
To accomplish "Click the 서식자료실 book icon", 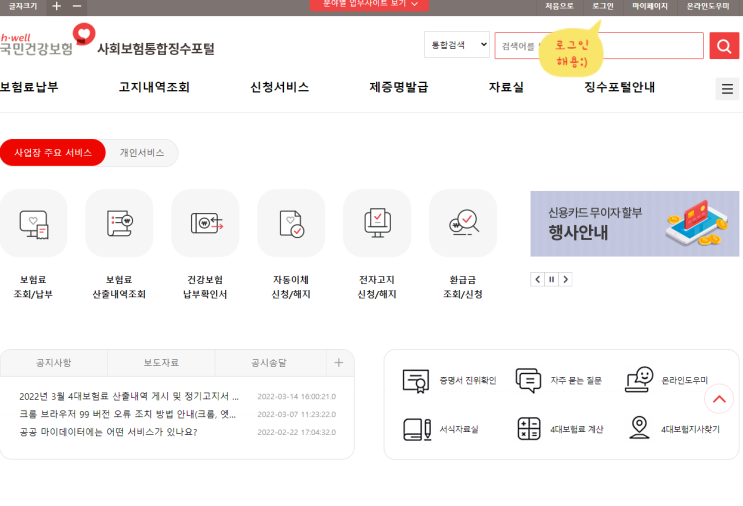I will pyautogui.click(x=417, y=429).
